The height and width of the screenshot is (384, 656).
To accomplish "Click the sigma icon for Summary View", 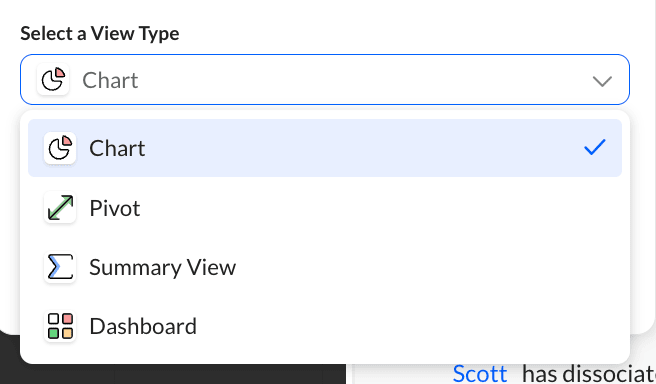I will 60,267.
